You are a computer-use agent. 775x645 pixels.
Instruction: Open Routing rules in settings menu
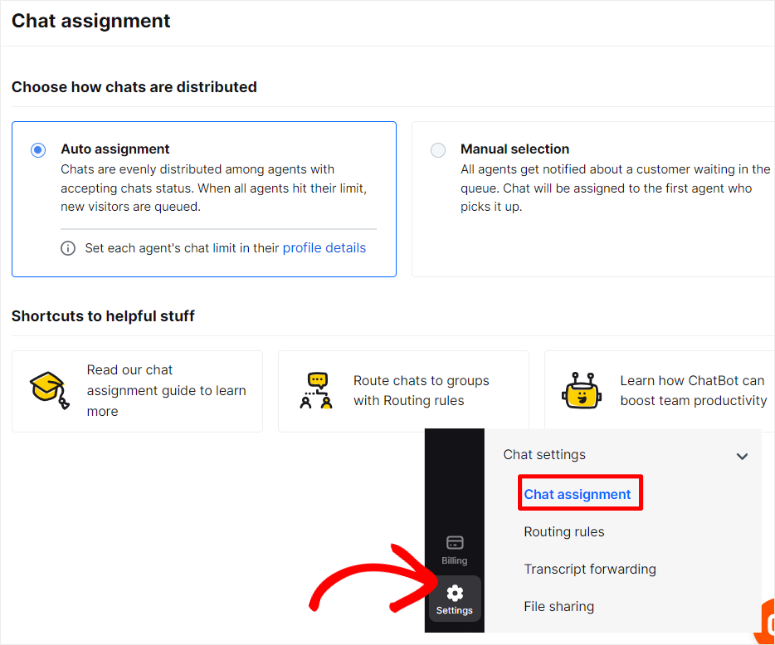tap(564, 532)
